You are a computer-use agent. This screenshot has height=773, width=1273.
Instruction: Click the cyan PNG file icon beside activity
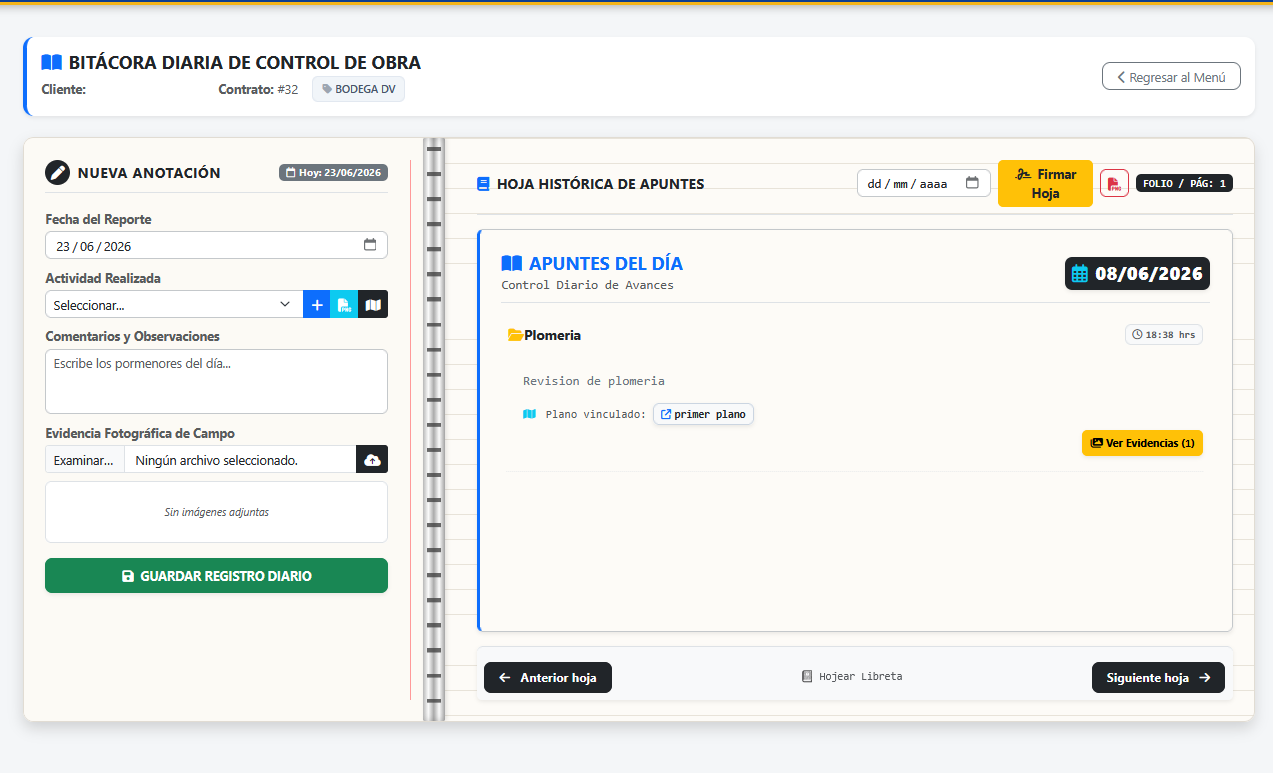[x=344, y=305]
